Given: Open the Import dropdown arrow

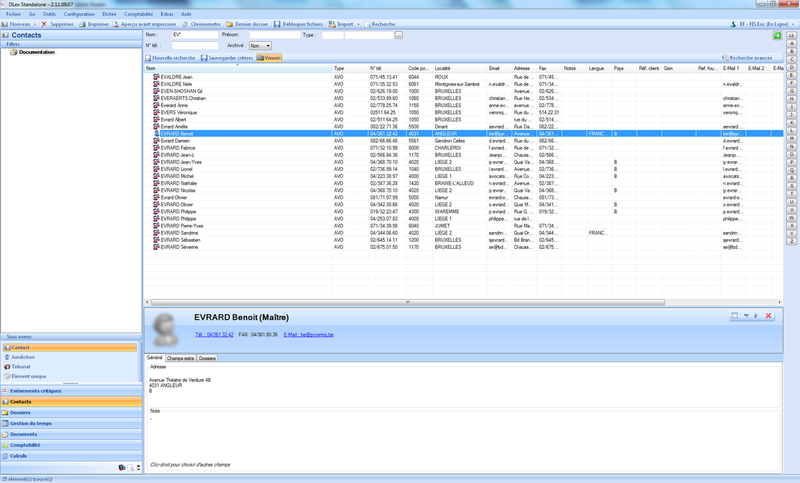Looking at the screenshot, I should (x=358, y=23).
